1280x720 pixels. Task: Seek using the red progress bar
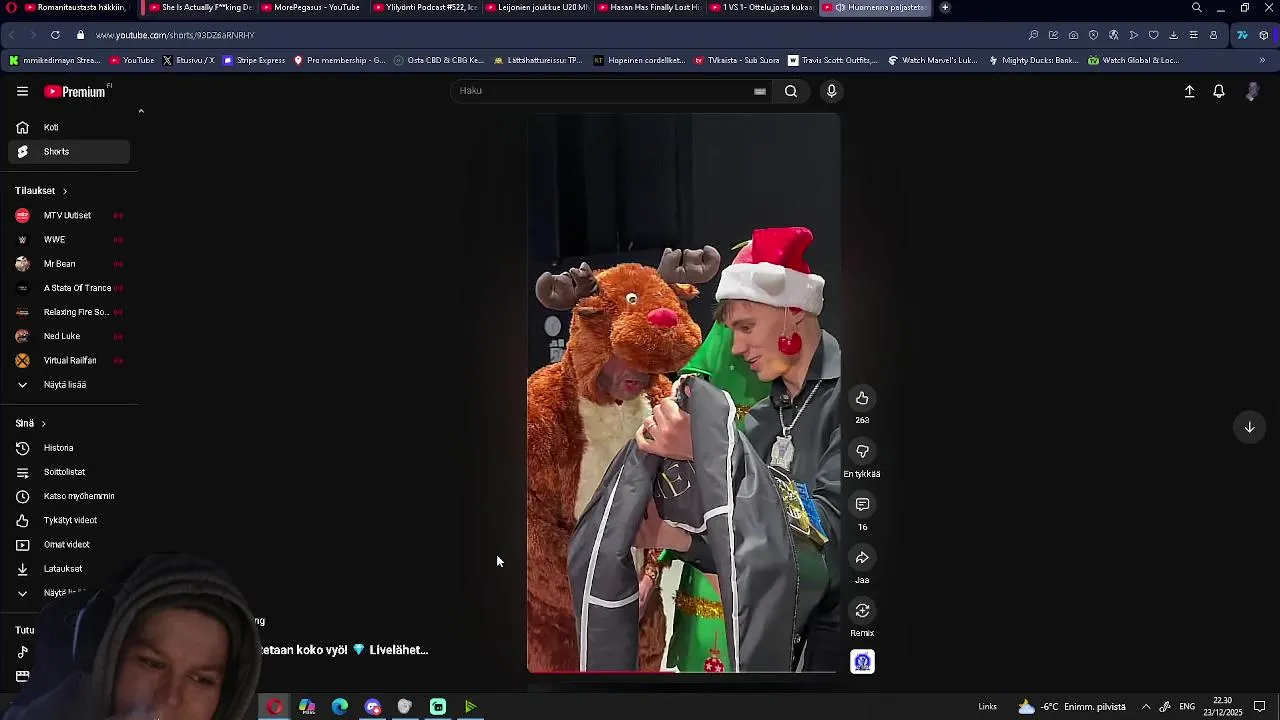[x=683, y=671]
